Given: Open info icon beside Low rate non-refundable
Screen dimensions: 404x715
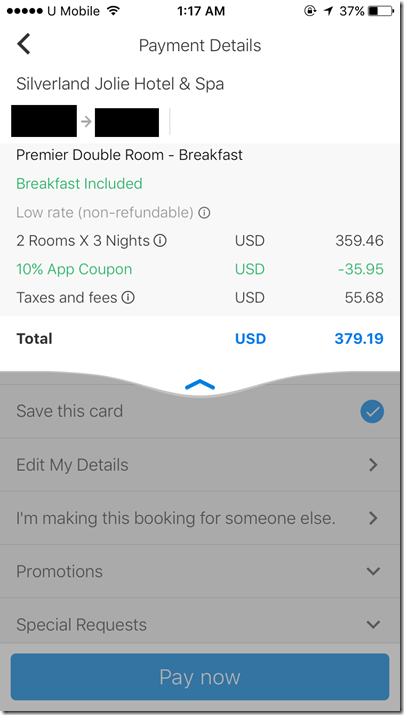Looking at the screenshot, I should (204, 212).
